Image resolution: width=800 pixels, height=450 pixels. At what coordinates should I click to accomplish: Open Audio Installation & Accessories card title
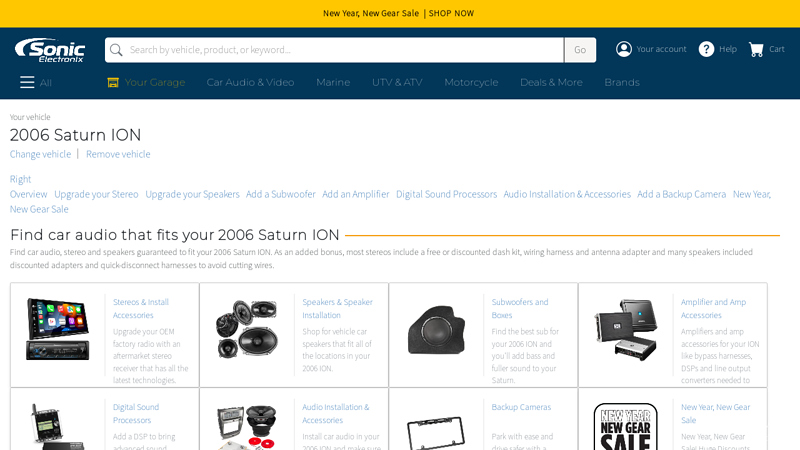pos(336,413)
